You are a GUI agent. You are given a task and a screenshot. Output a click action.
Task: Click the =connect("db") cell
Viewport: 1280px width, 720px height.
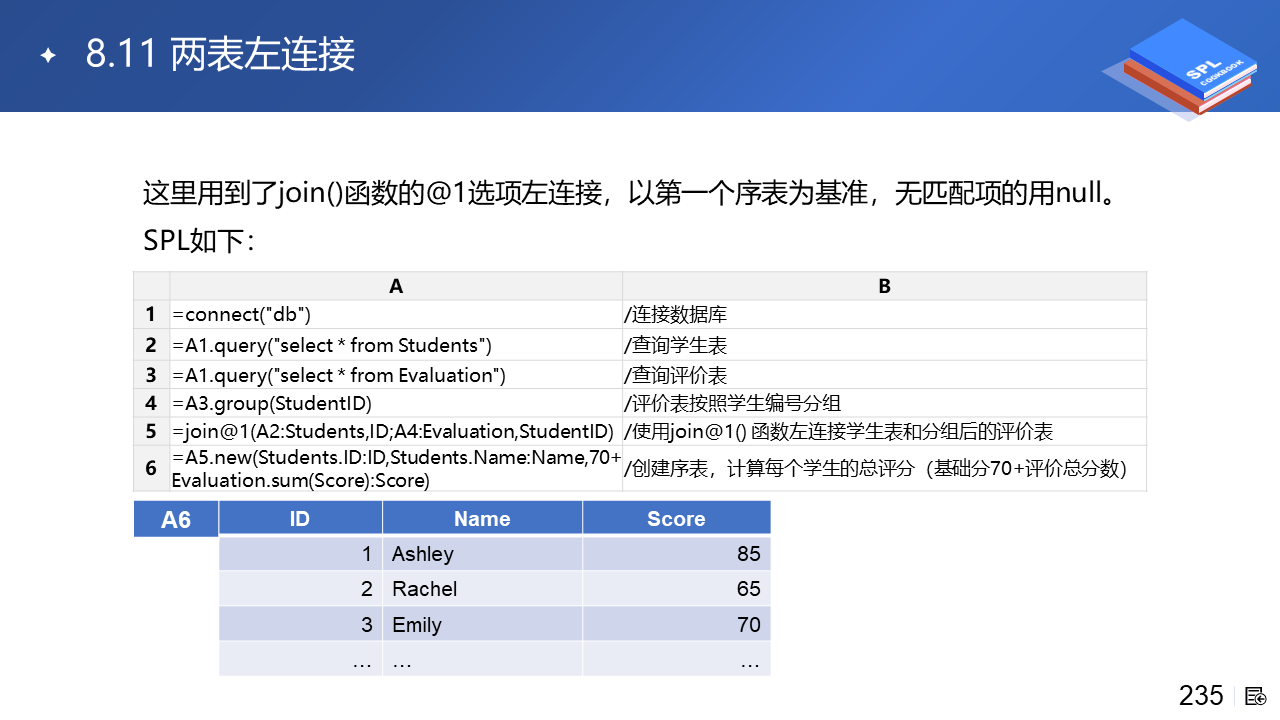[x=396, y=314]
